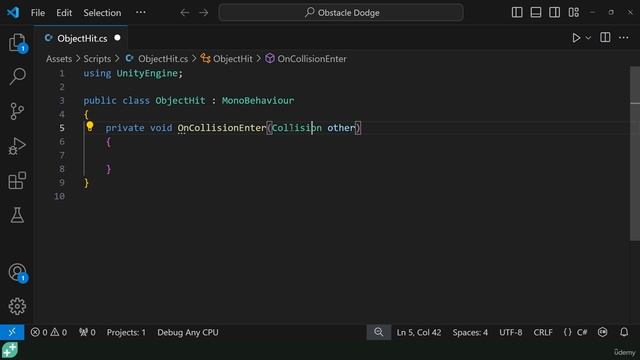Click editor vertical scrollbar
This screenshot has width=640, height=360.
click(635, 153)
